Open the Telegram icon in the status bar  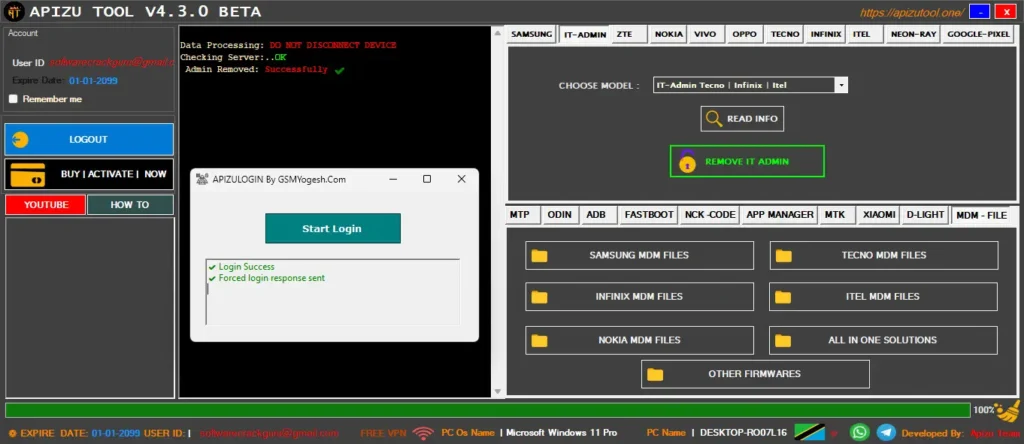[886, 433]
